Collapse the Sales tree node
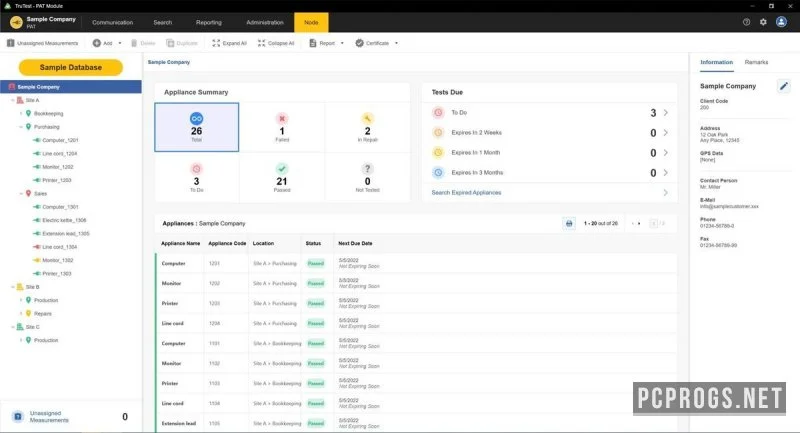Viewport: 800px width, 433px height. coord(21,194)
